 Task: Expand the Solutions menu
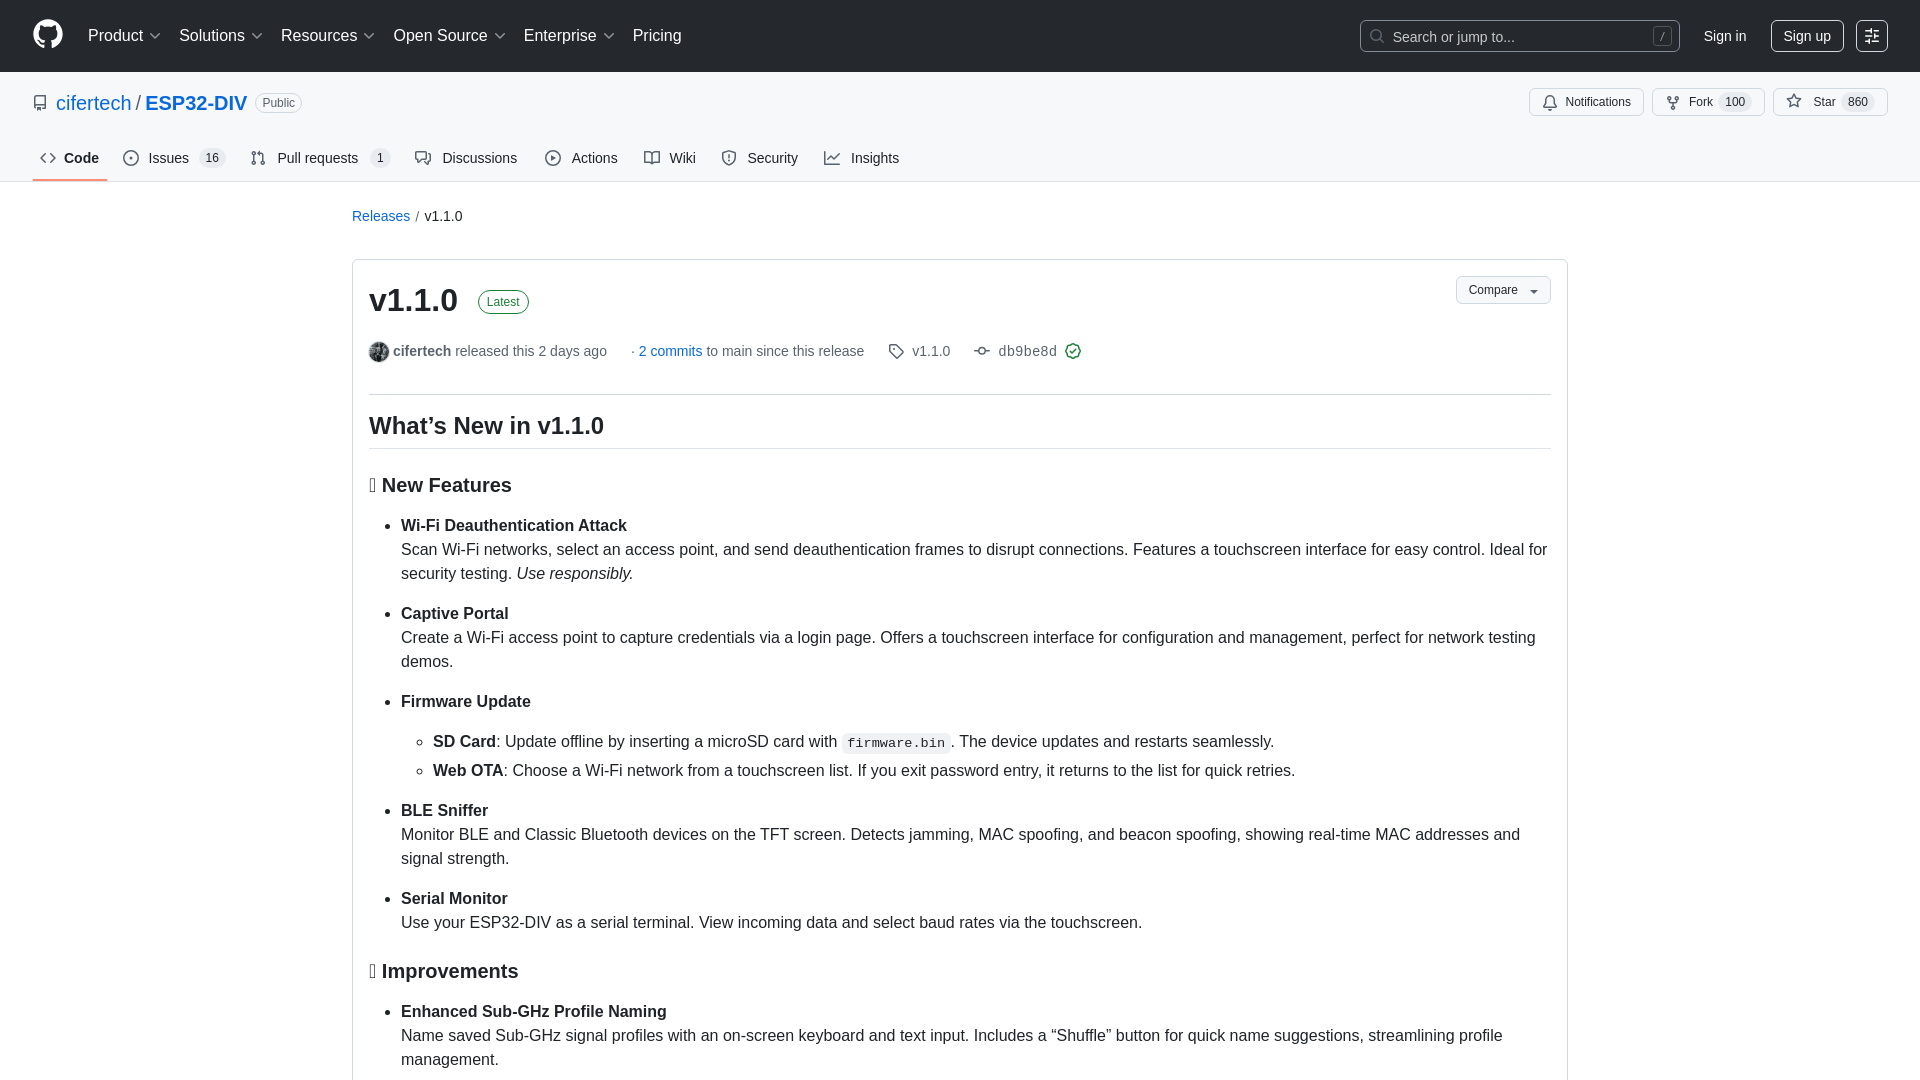click(220, 36)
